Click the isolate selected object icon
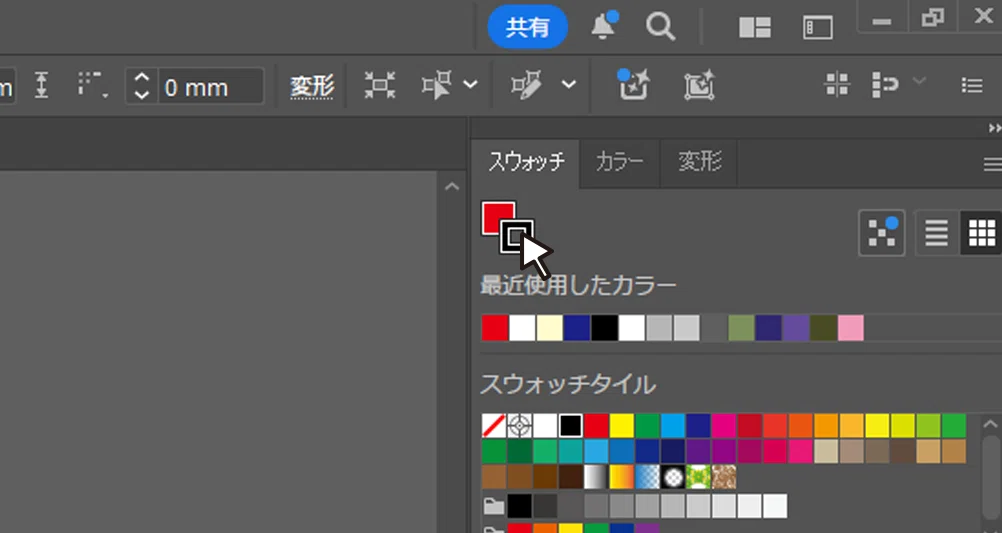 380,85
